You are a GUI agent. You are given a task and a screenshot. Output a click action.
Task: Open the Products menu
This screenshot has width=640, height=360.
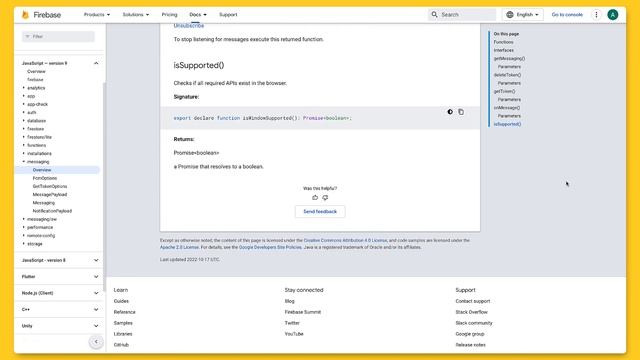97,15
